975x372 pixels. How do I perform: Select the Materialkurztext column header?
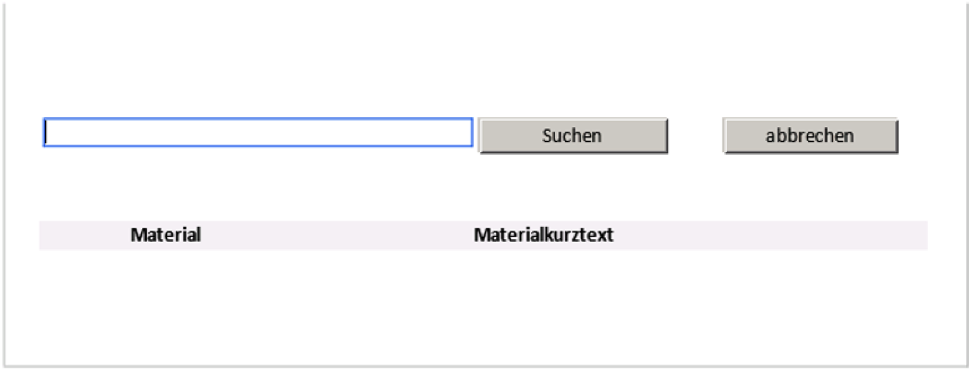(x=543, y=235)
